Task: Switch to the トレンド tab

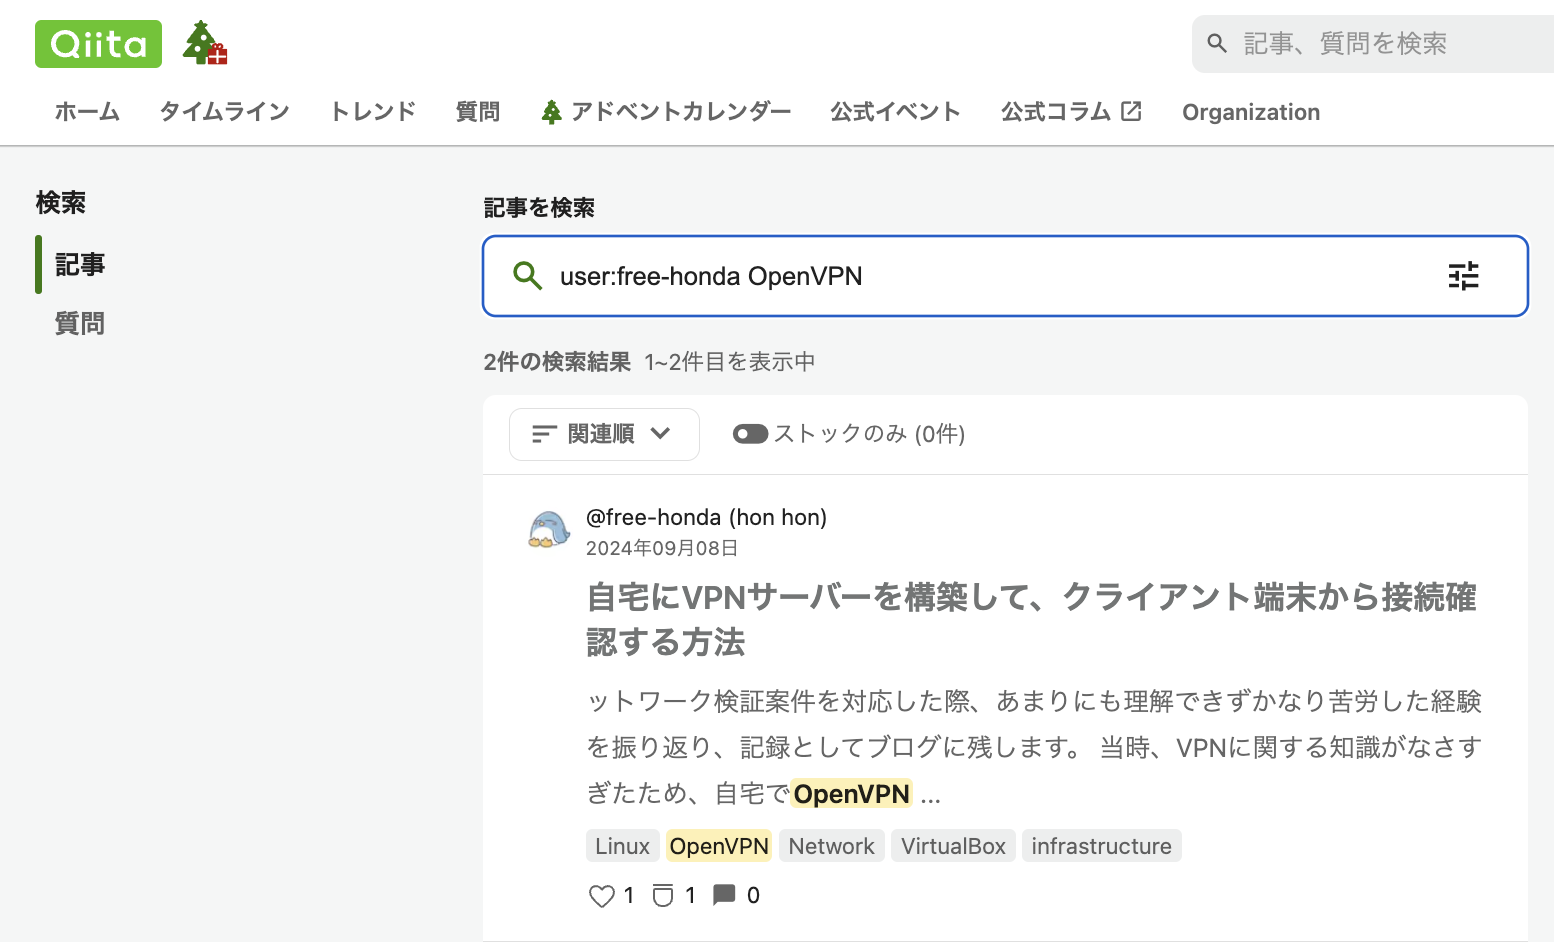Action: 371,111
